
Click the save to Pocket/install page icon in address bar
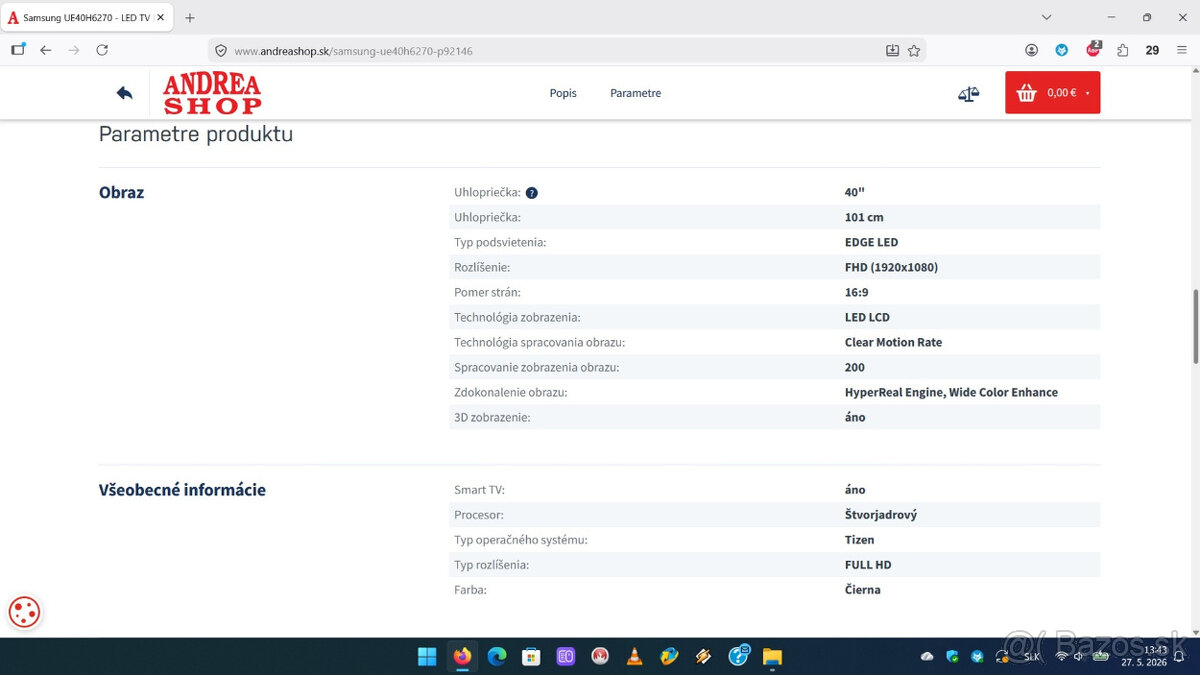pyautogui.click(x=892, y=51)
